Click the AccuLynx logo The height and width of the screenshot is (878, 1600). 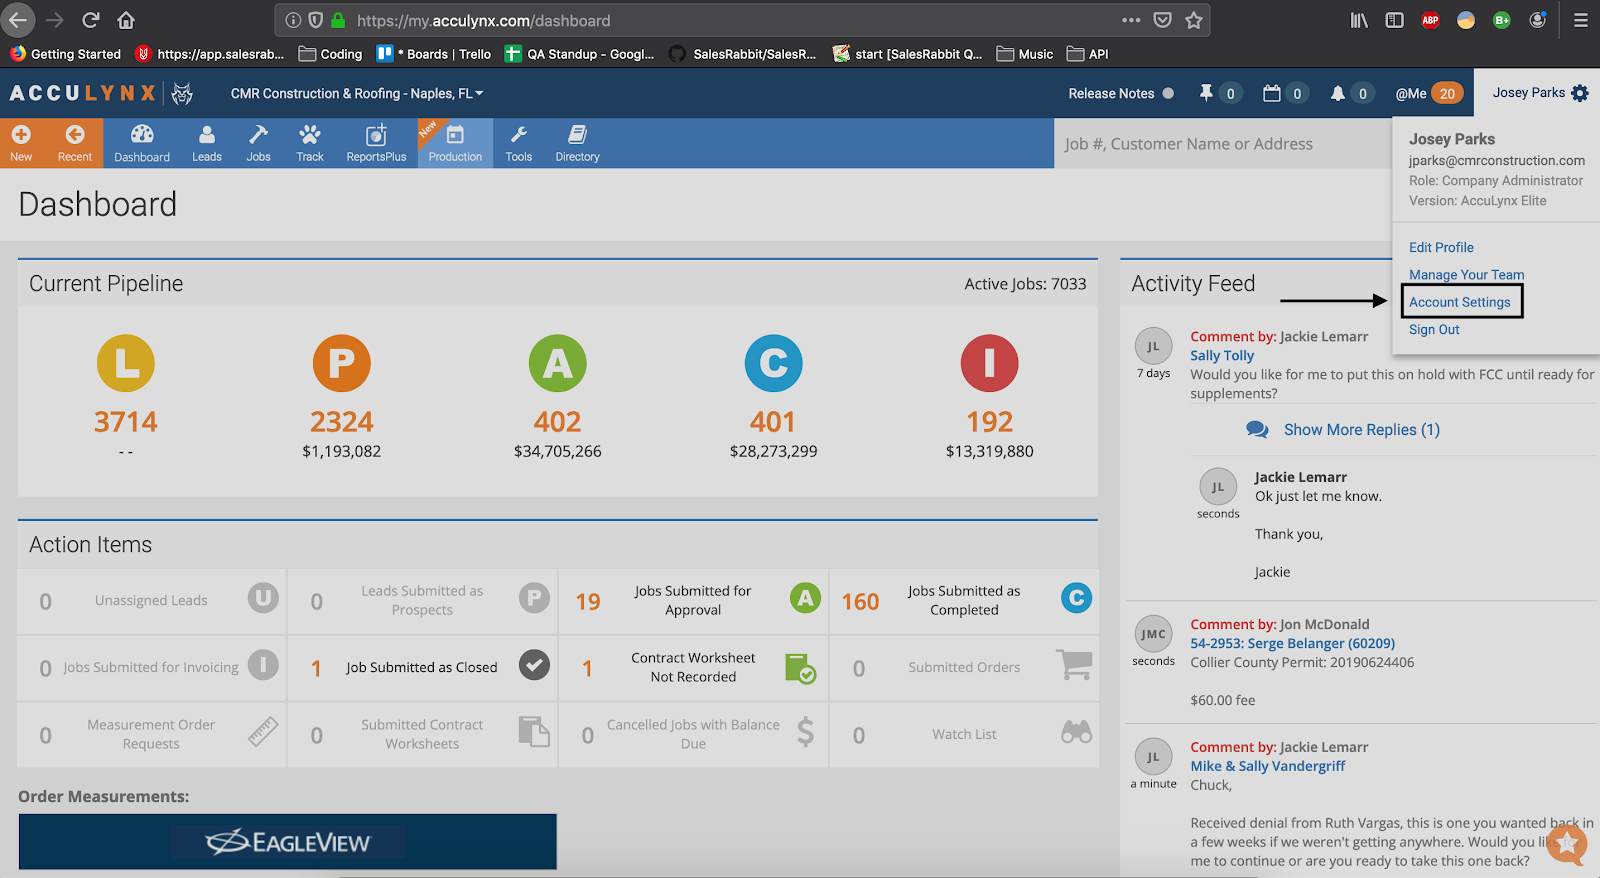[101, 93]
